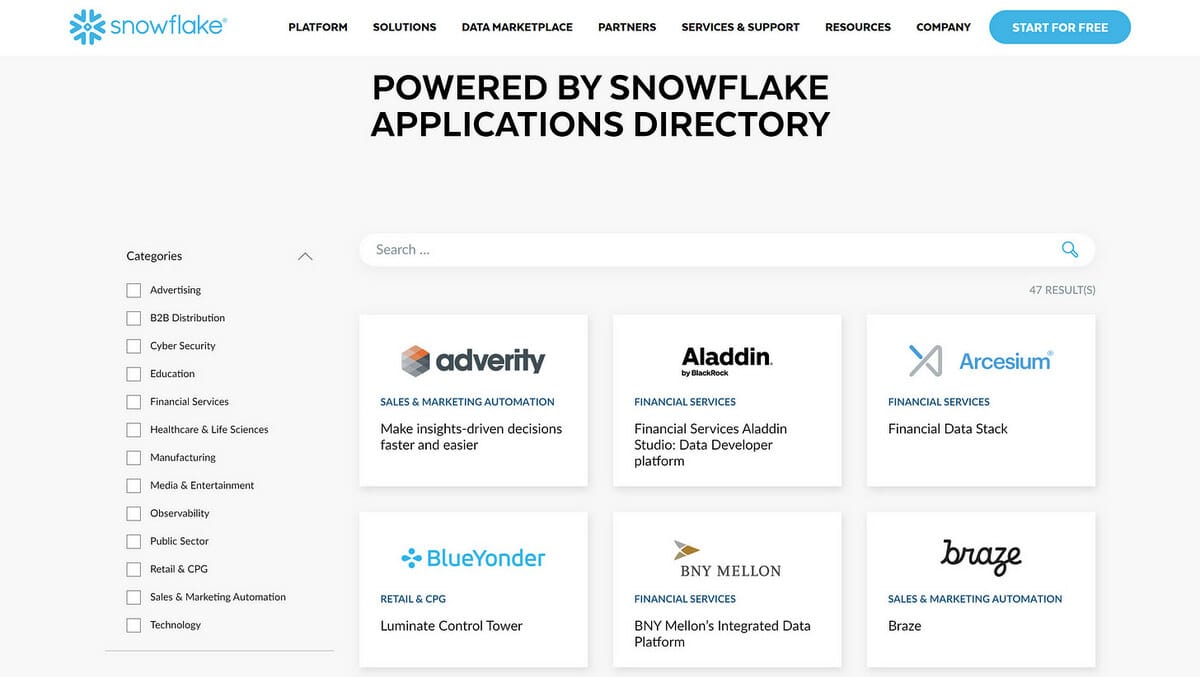
Task: Open the Solutions menu
Action: point(404,27)
